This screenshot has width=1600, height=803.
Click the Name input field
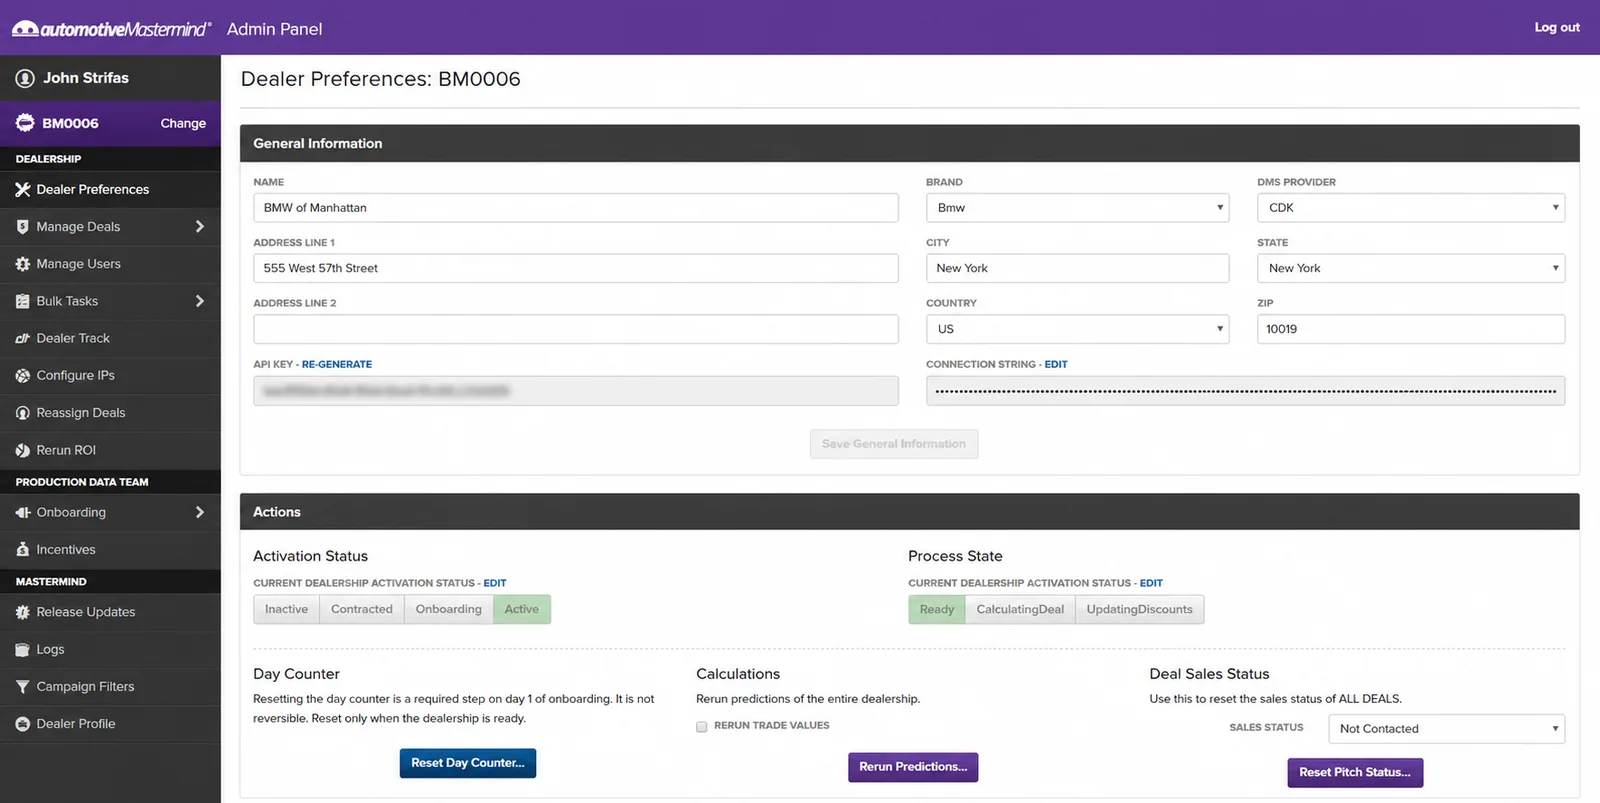576,208
